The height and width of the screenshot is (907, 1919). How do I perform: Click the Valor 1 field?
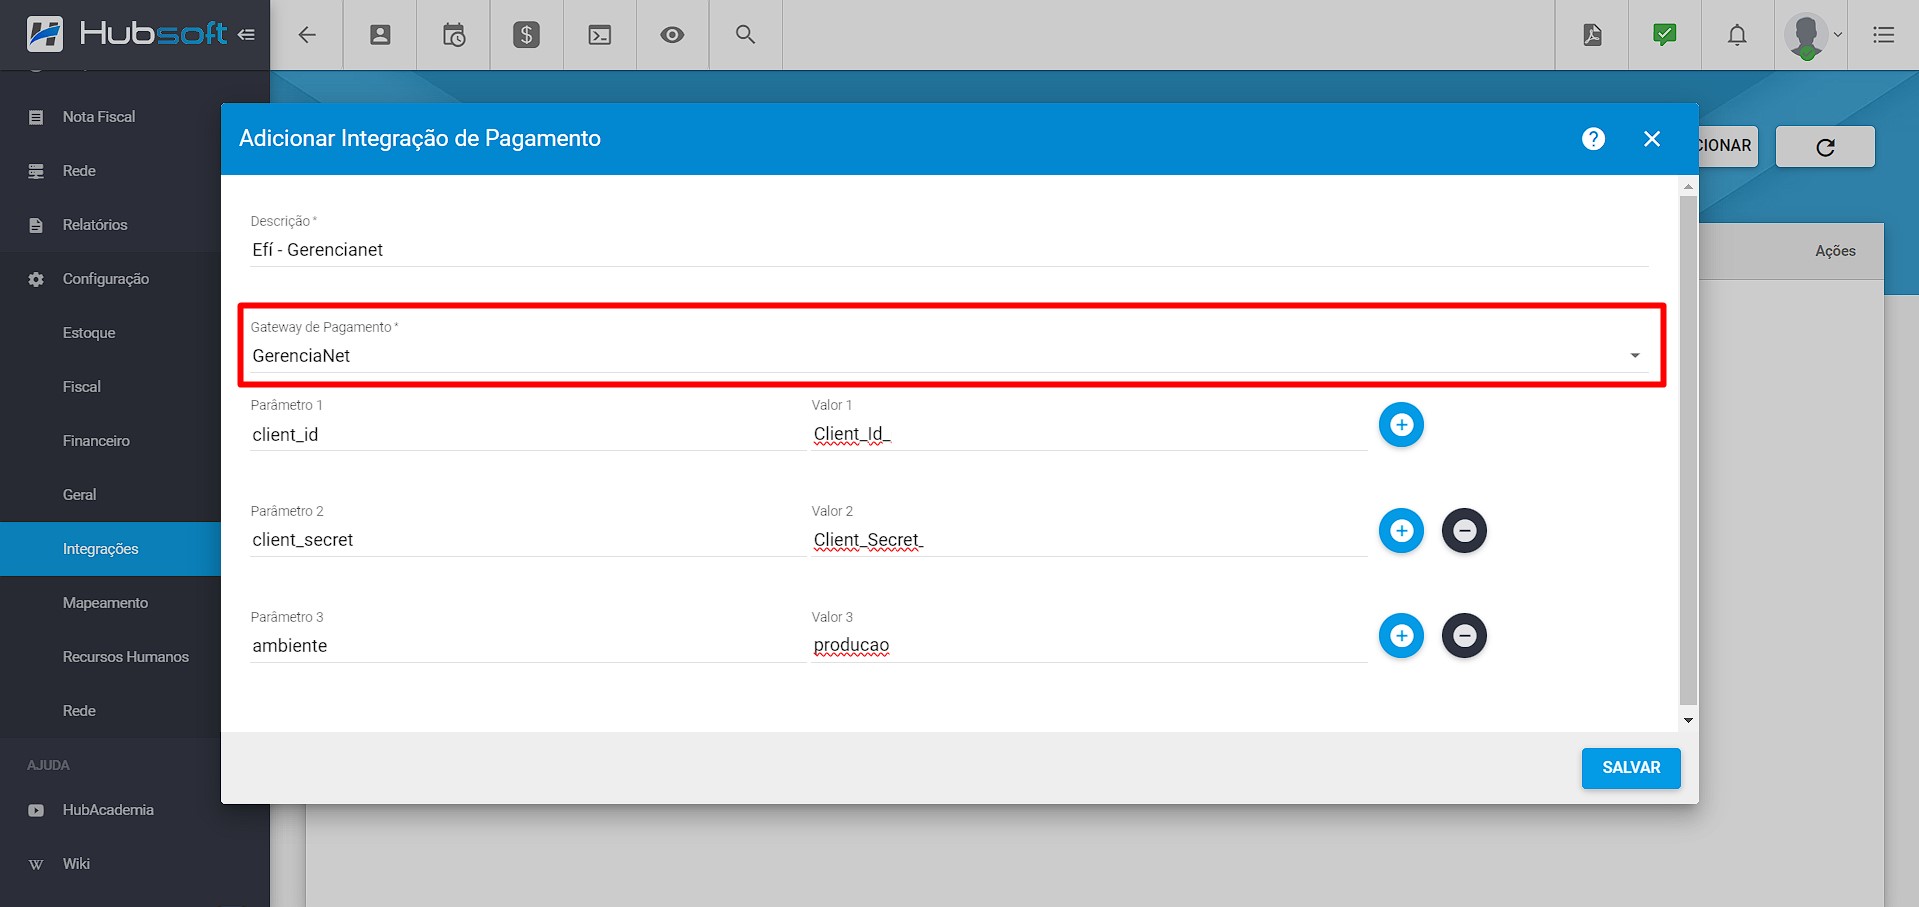[x=1089, y=435]
